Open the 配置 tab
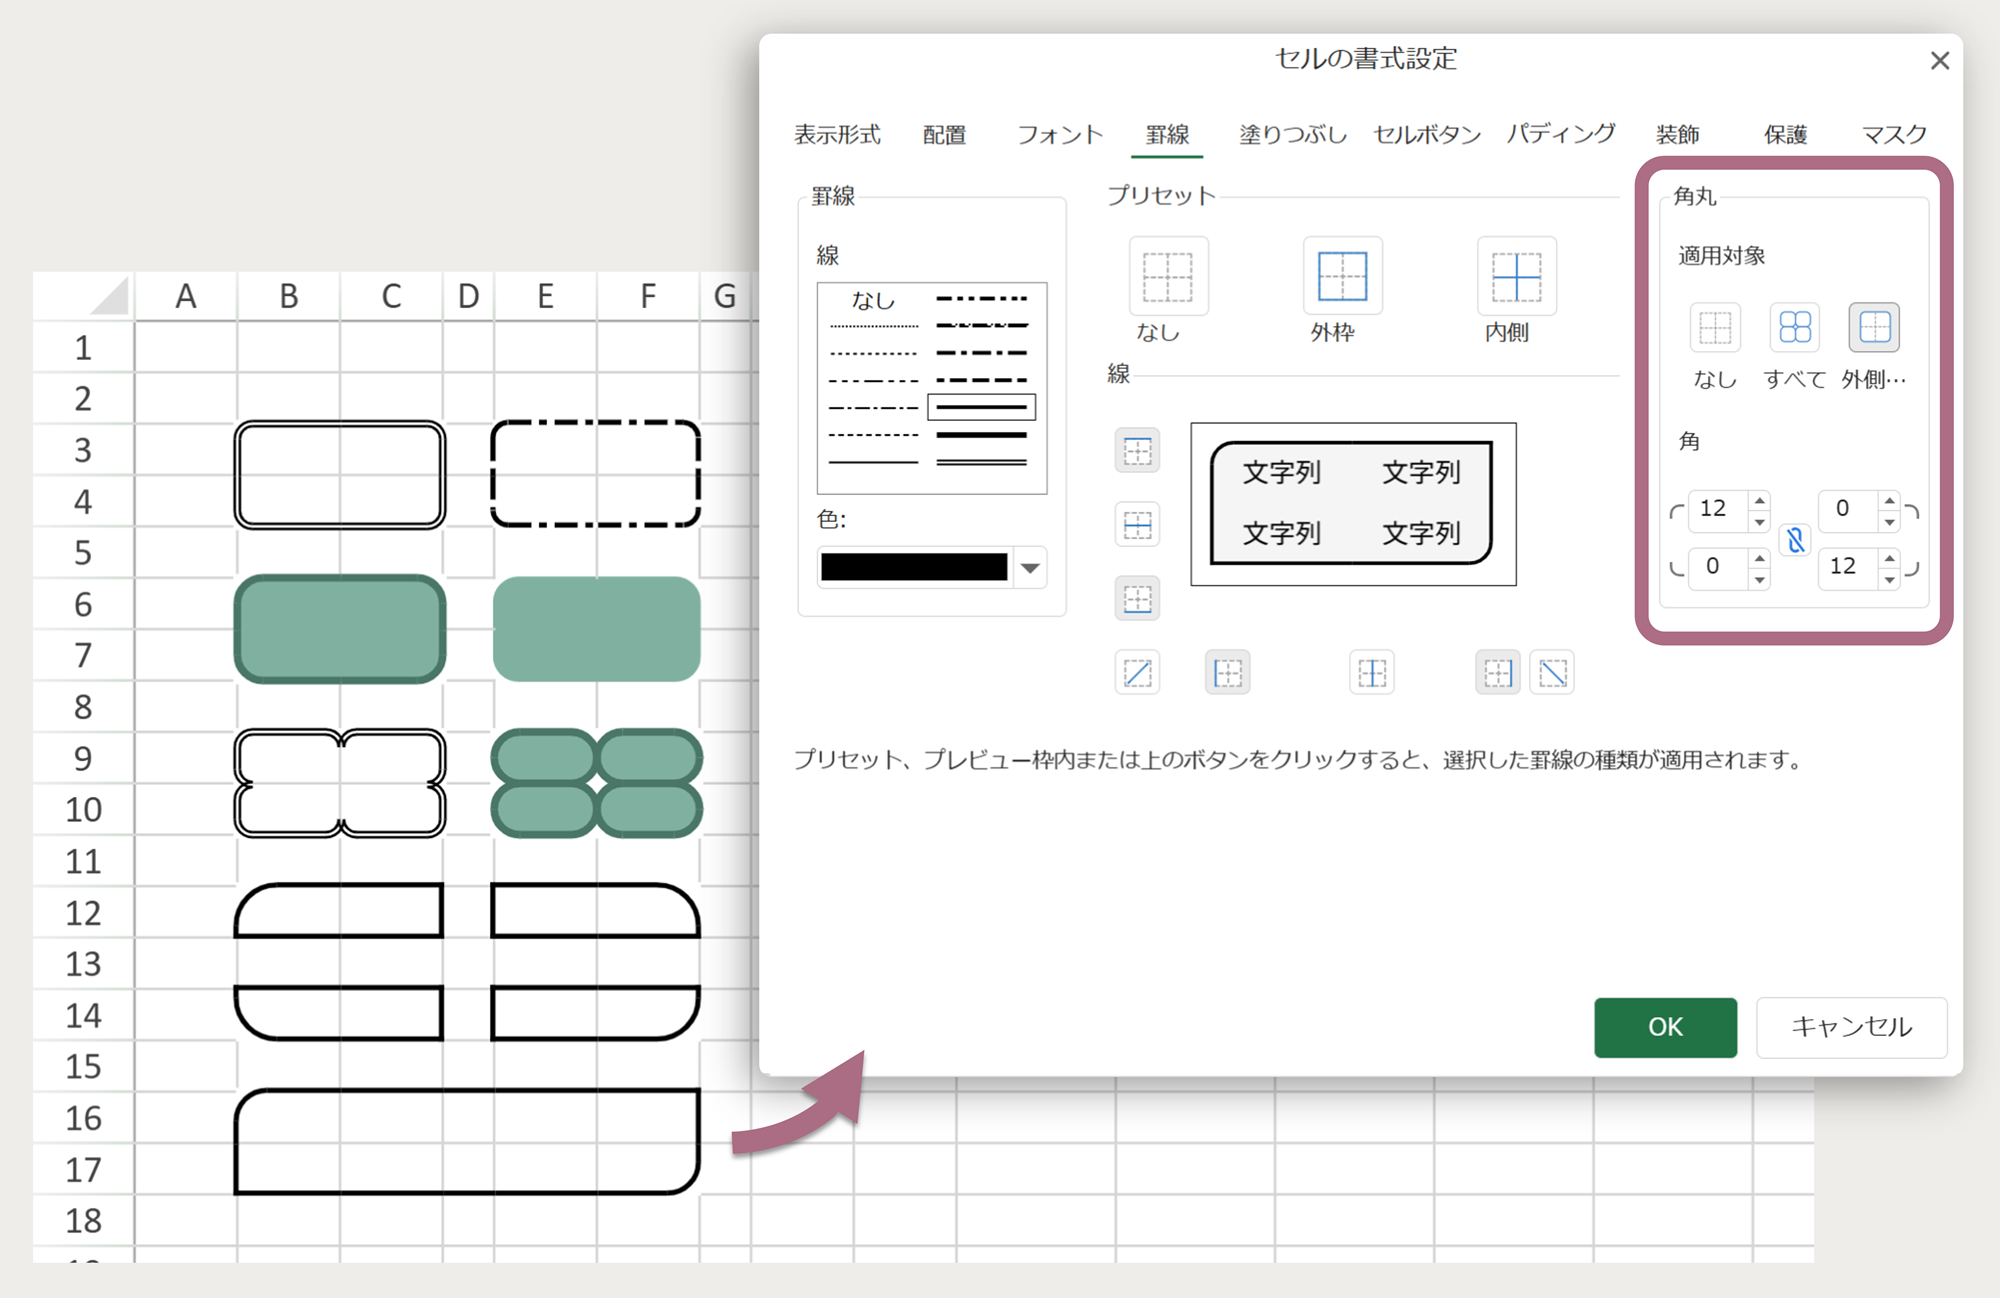Screen dimensions: 2000x1298 pyautogui.click(x=944, y=134)
